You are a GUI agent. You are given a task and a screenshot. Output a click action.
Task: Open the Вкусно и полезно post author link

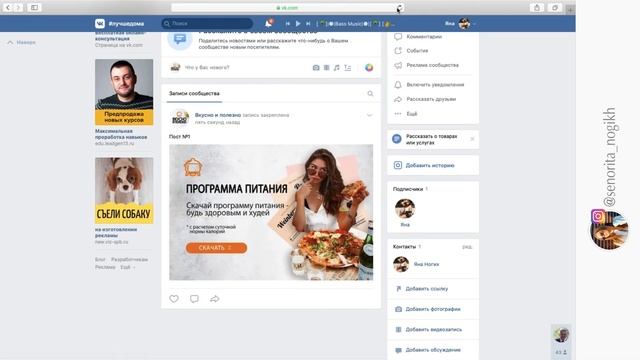coord(218,115)
